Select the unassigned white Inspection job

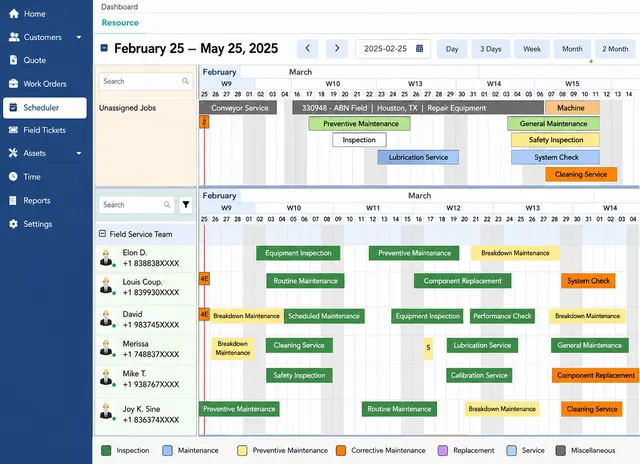pos(359,140)
